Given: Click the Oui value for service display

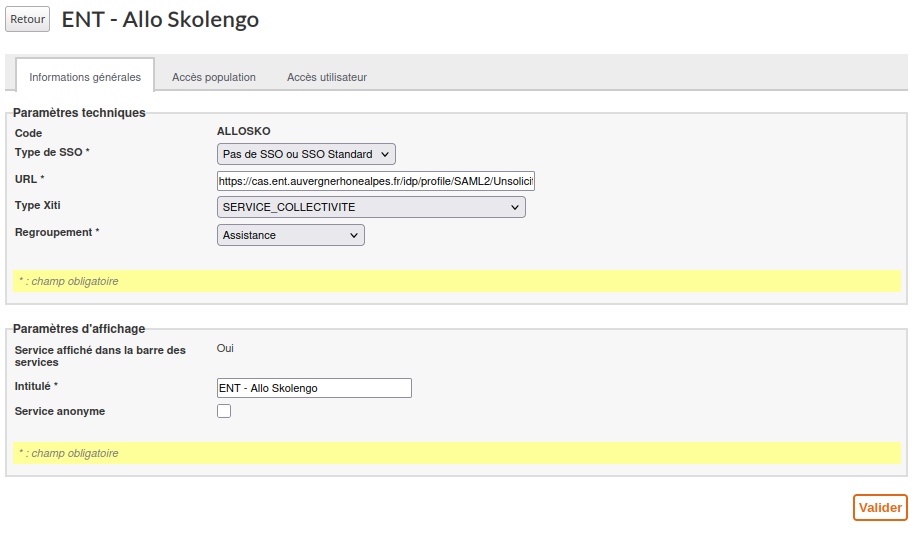Looking at the screenshot, I should [225, 348].
